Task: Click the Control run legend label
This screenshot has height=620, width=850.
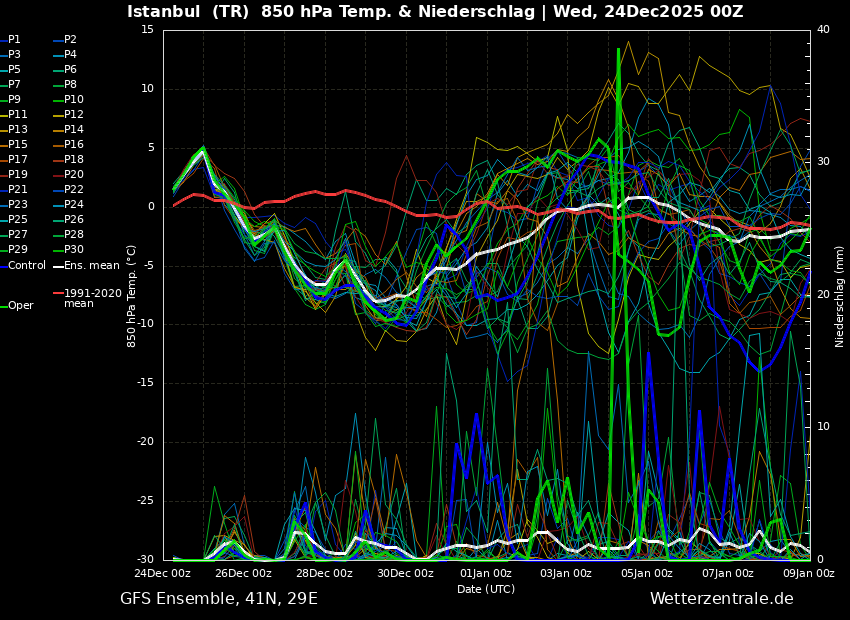Action: click(27, 266)
